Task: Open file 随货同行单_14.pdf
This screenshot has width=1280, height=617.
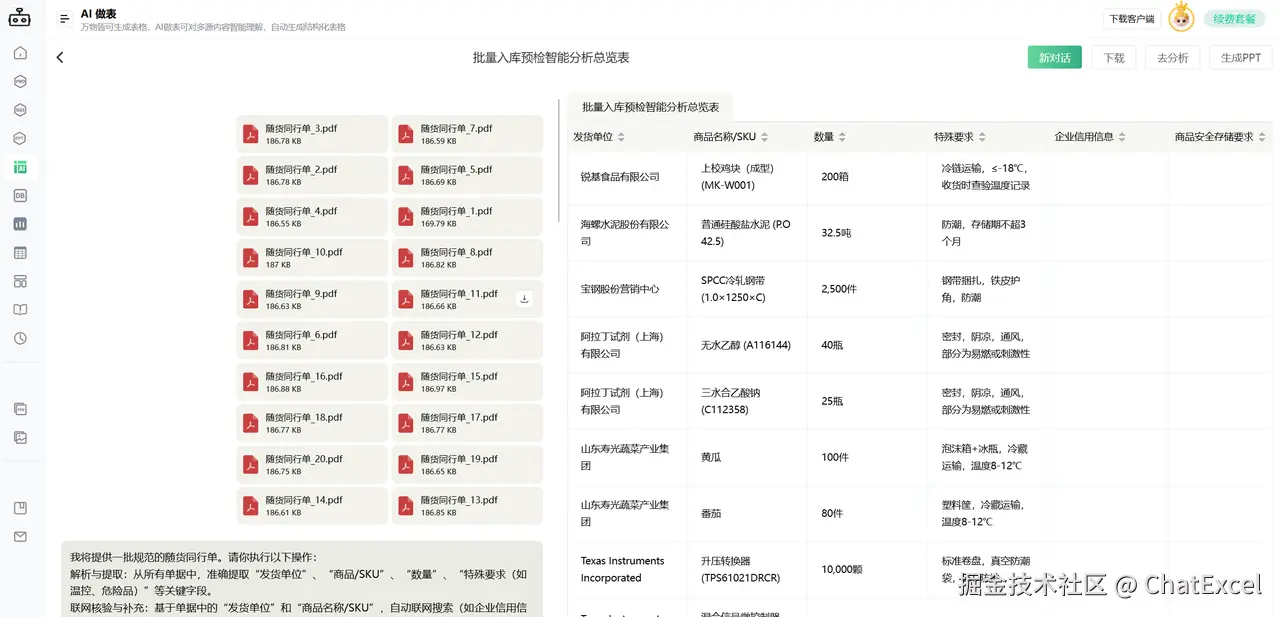Action: [312, 506]
